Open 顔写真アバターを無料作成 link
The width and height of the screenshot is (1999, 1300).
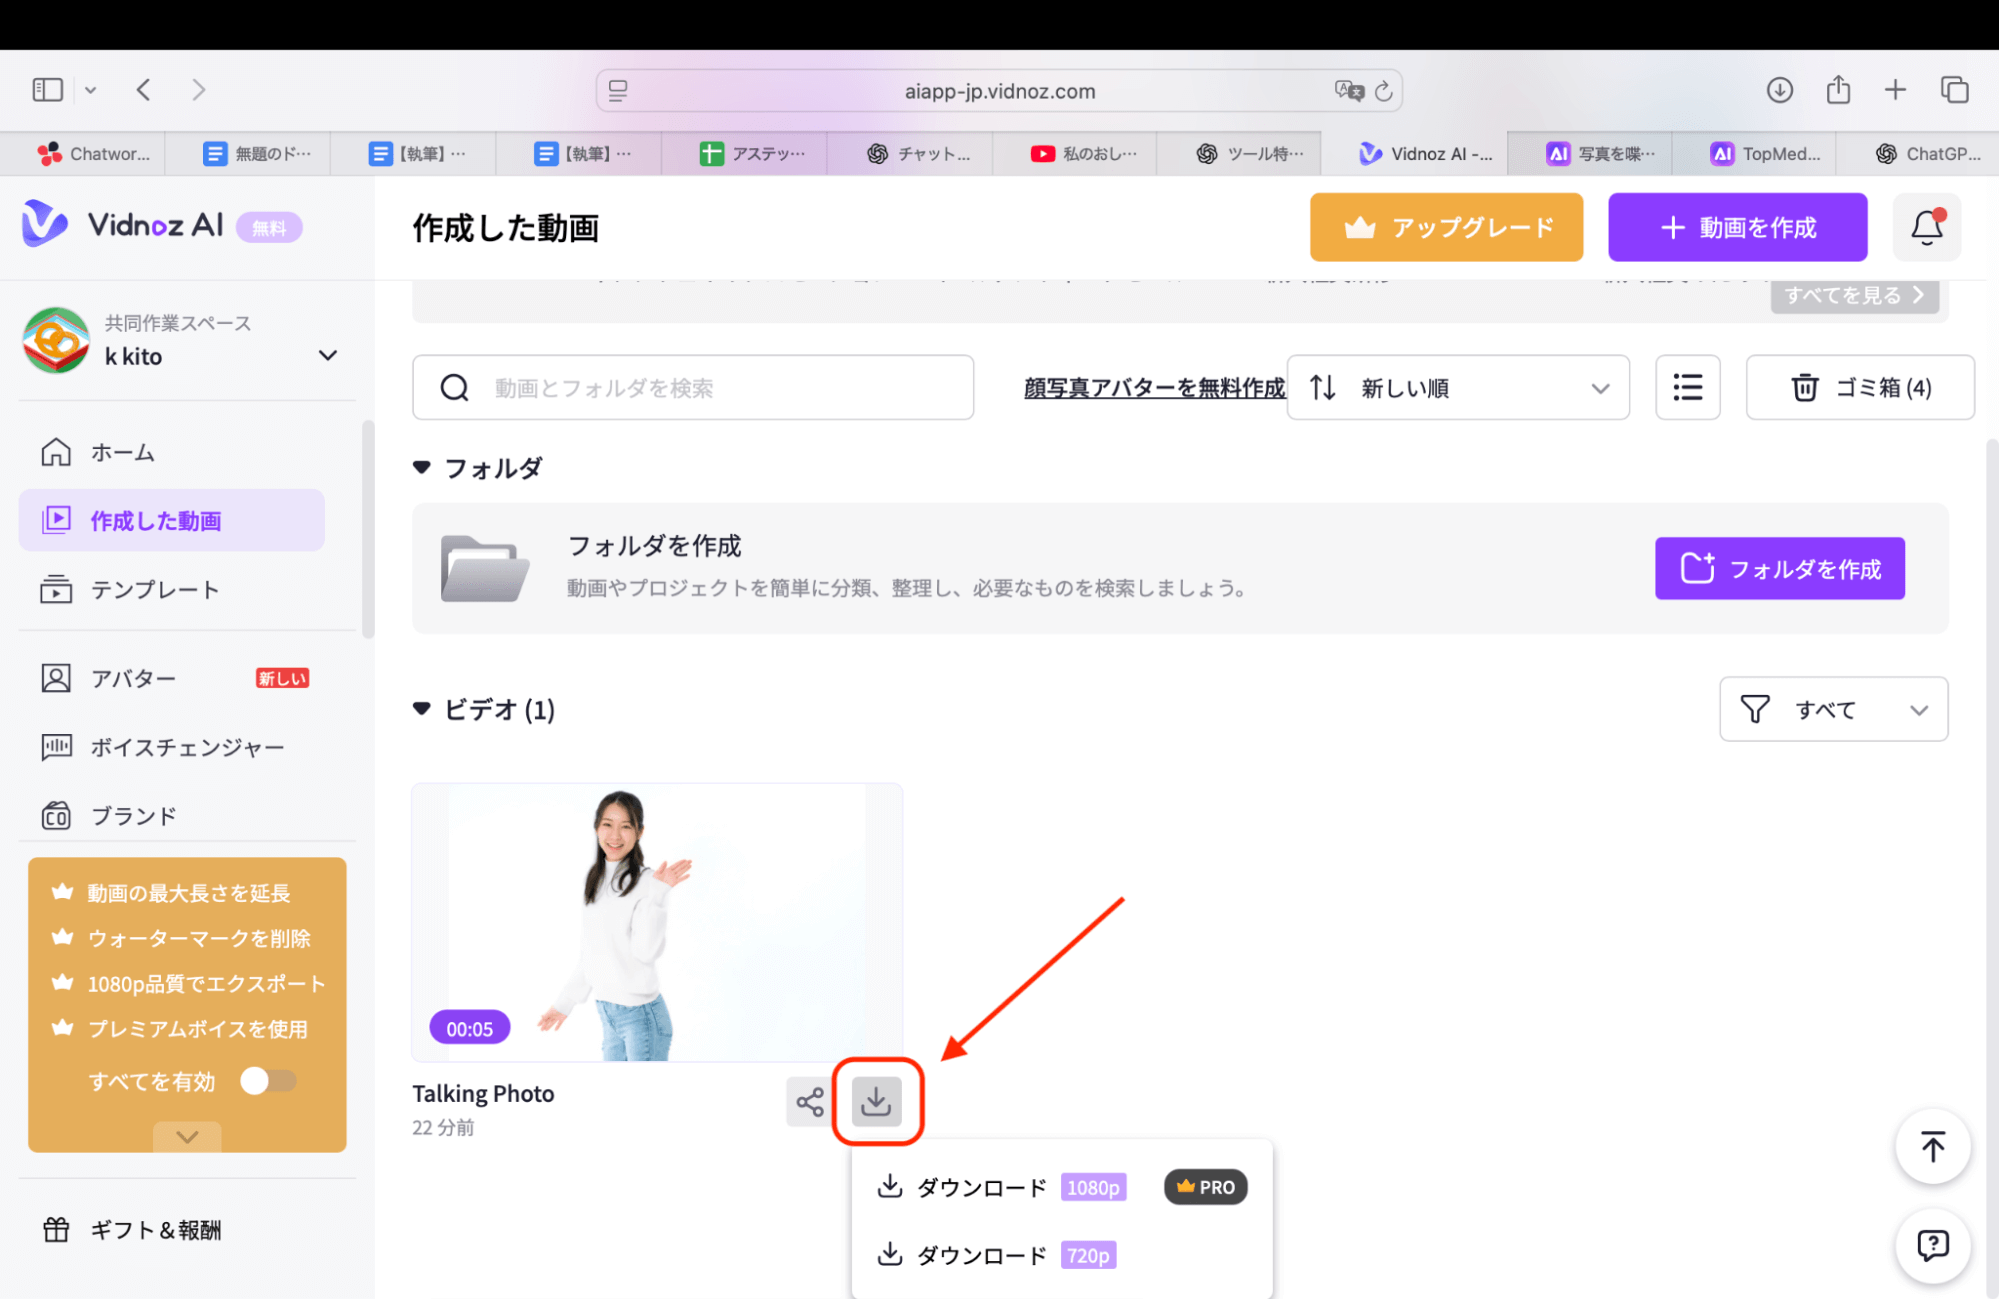(1152, 388)
